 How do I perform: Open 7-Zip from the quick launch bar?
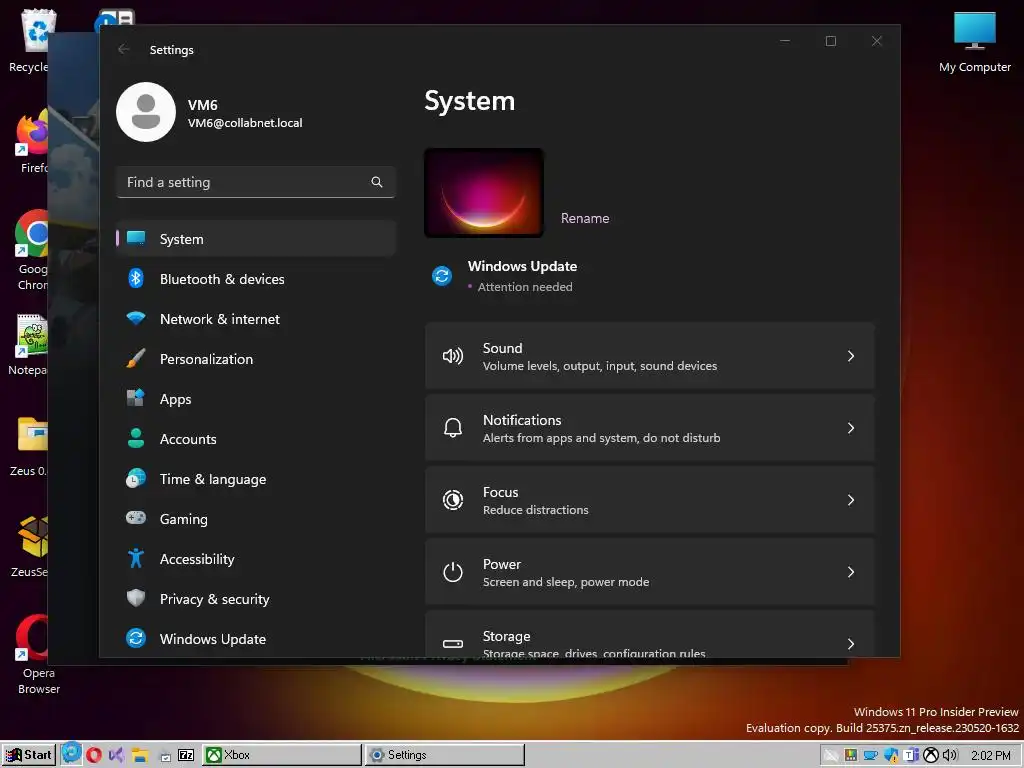[186, 755]
